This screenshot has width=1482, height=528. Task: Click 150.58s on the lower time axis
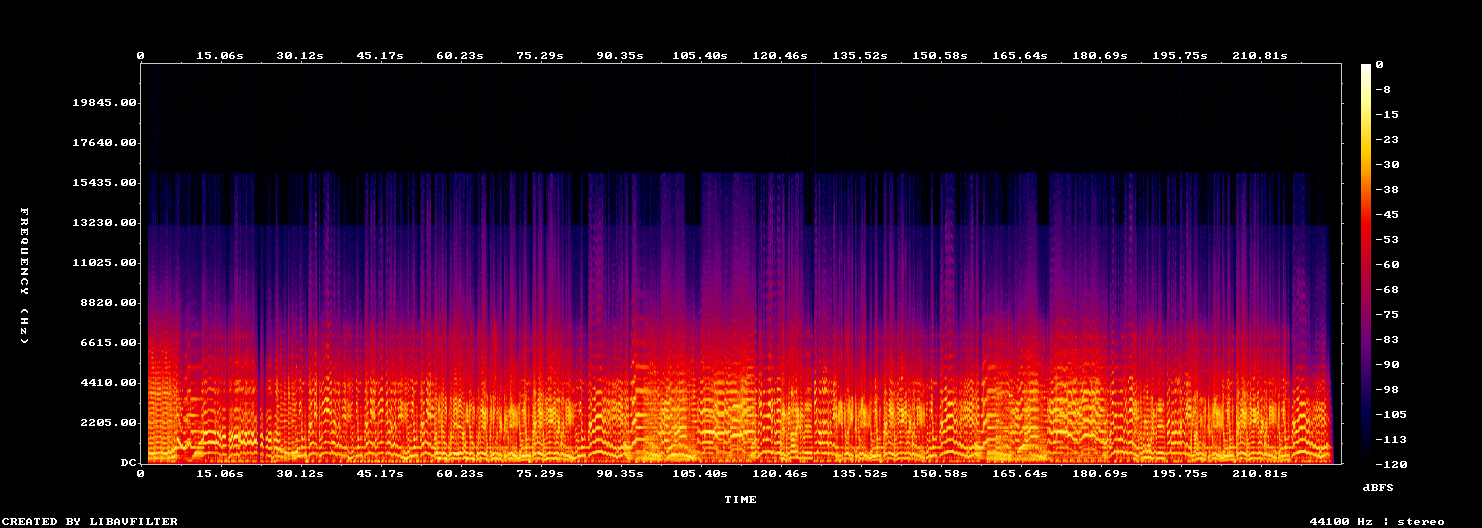click(940, 473)
